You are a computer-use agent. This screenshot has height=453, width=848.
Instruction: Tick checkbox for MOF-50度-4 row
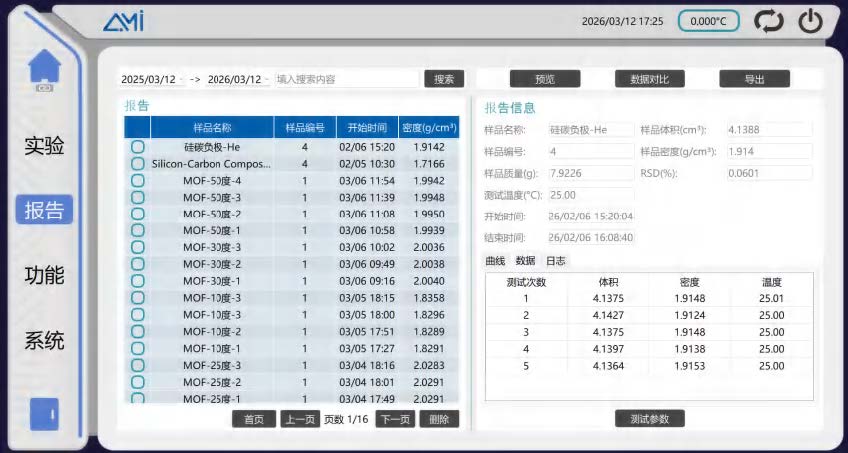[138, 181]
